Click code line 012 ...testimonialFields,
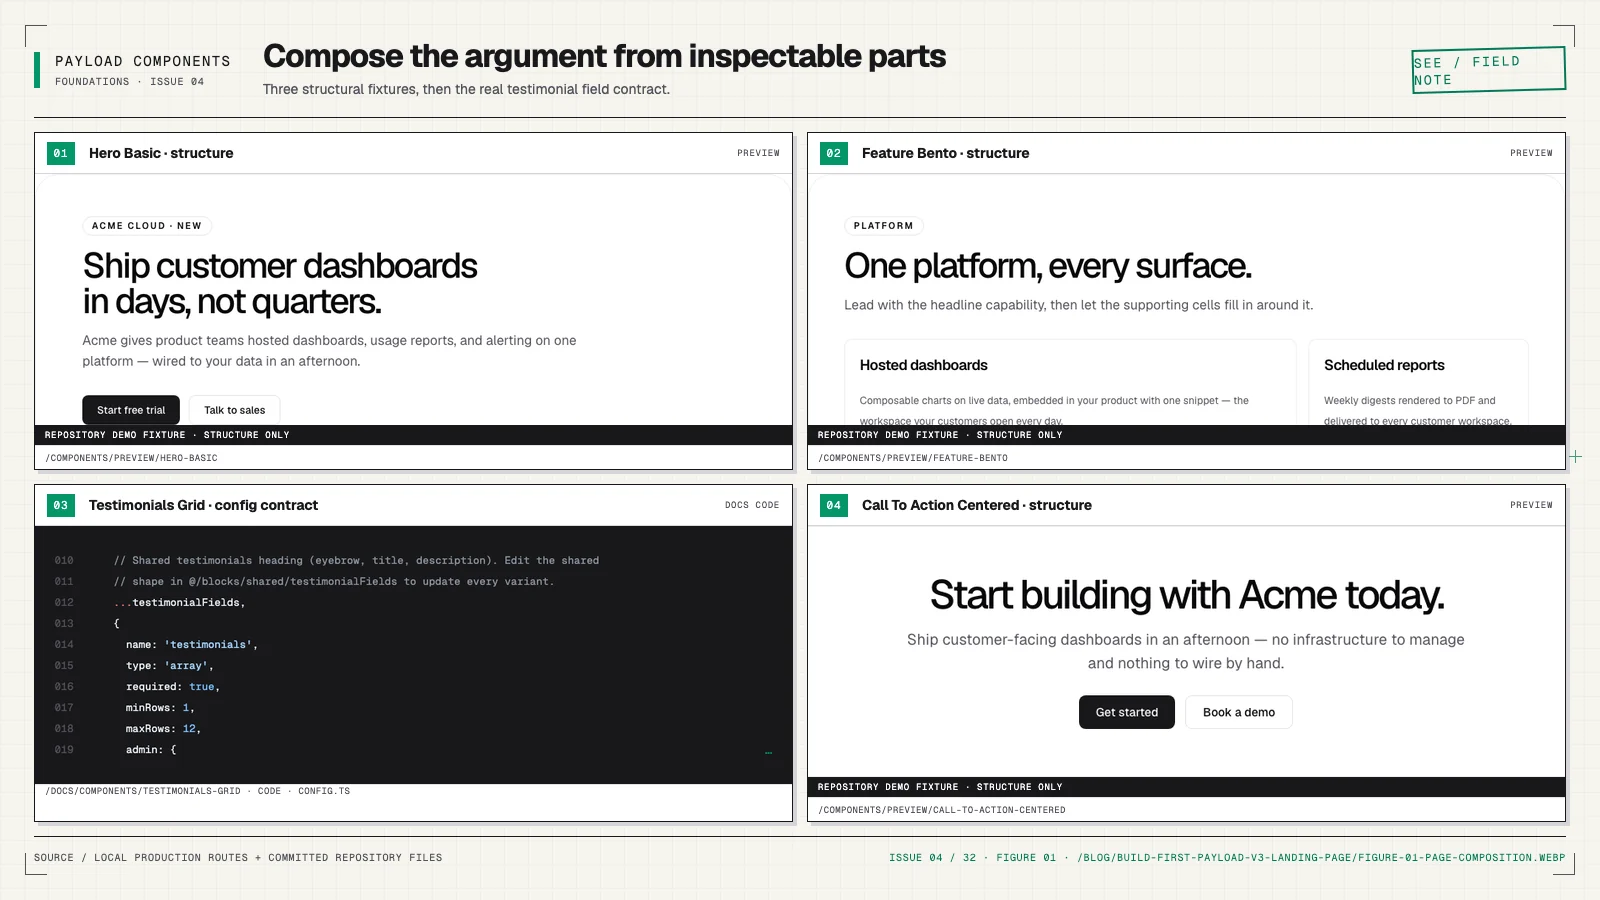The width and height of the screenshot is (1600, 900). 179,602
